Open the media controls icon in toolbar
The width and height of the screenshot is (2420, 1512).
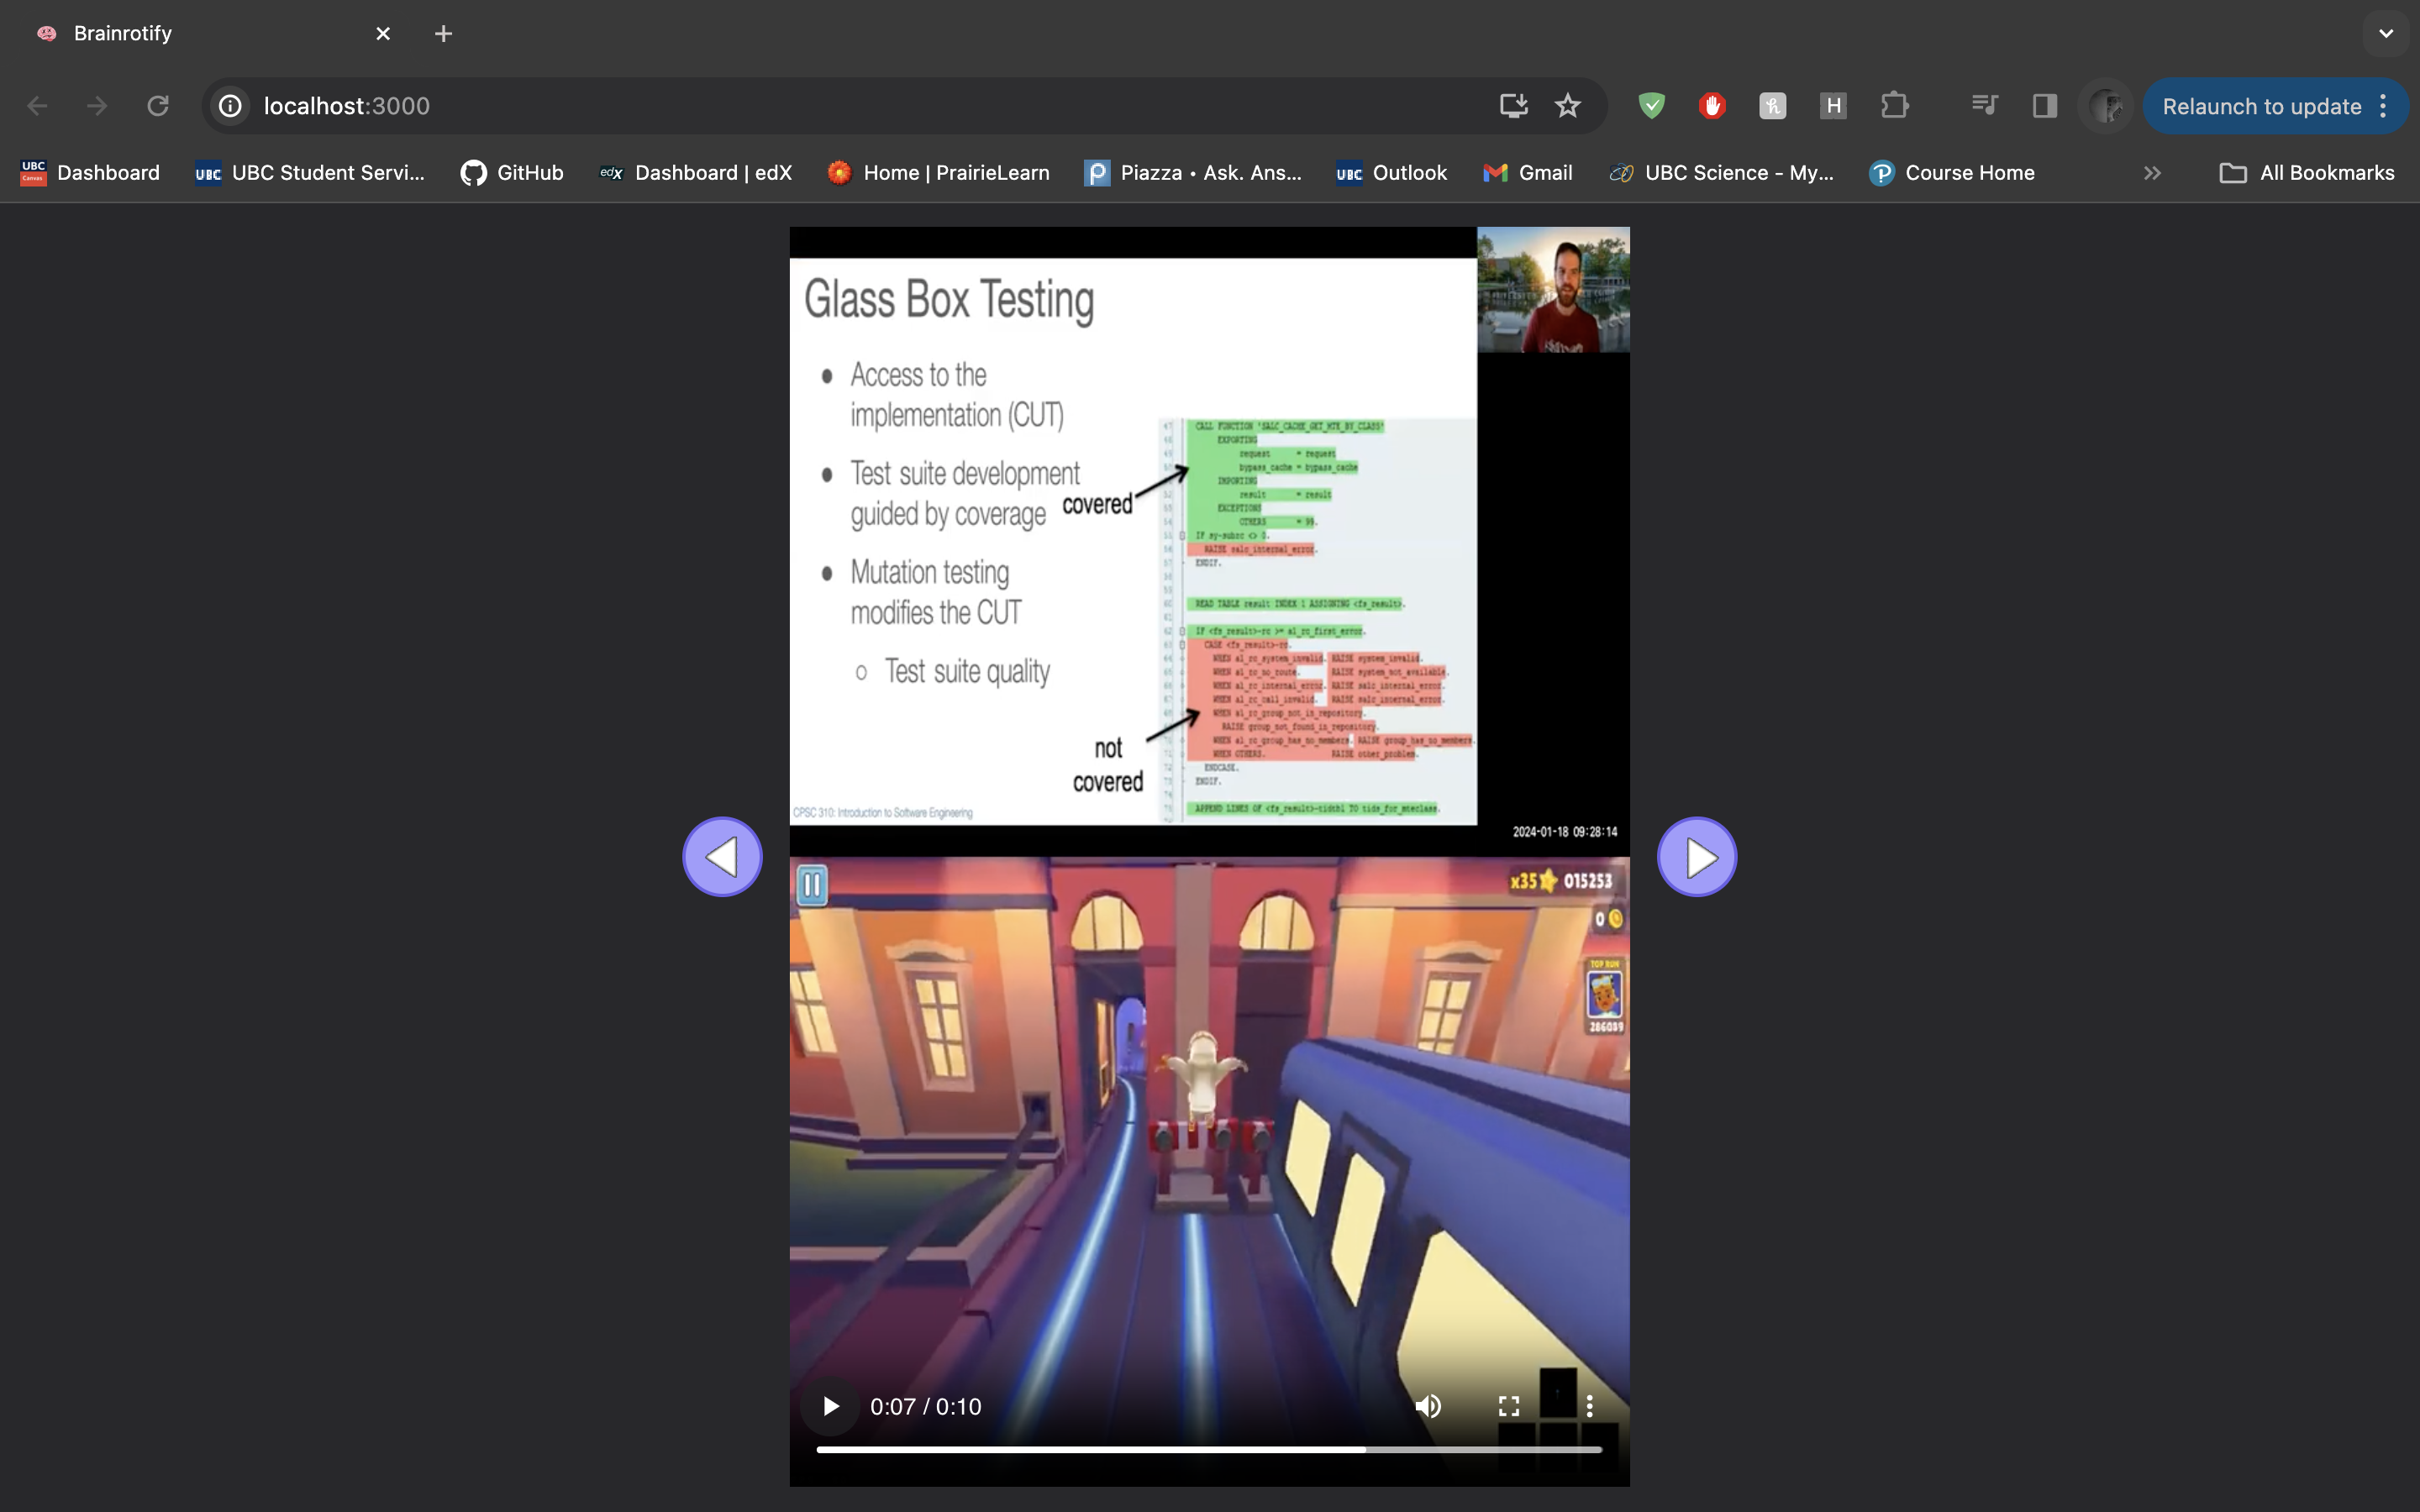1984,106
